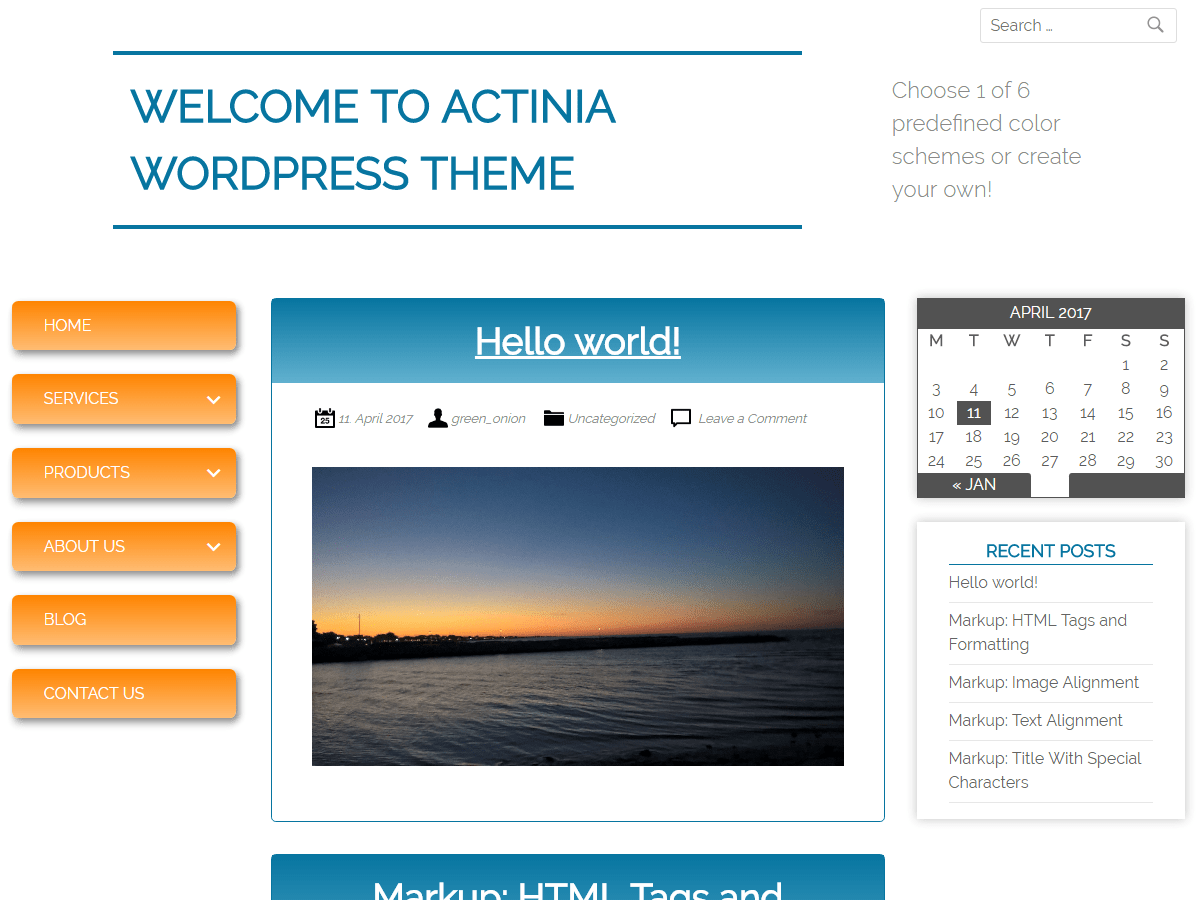Click the sunset featured image
1200x900 pixels.
577,616
